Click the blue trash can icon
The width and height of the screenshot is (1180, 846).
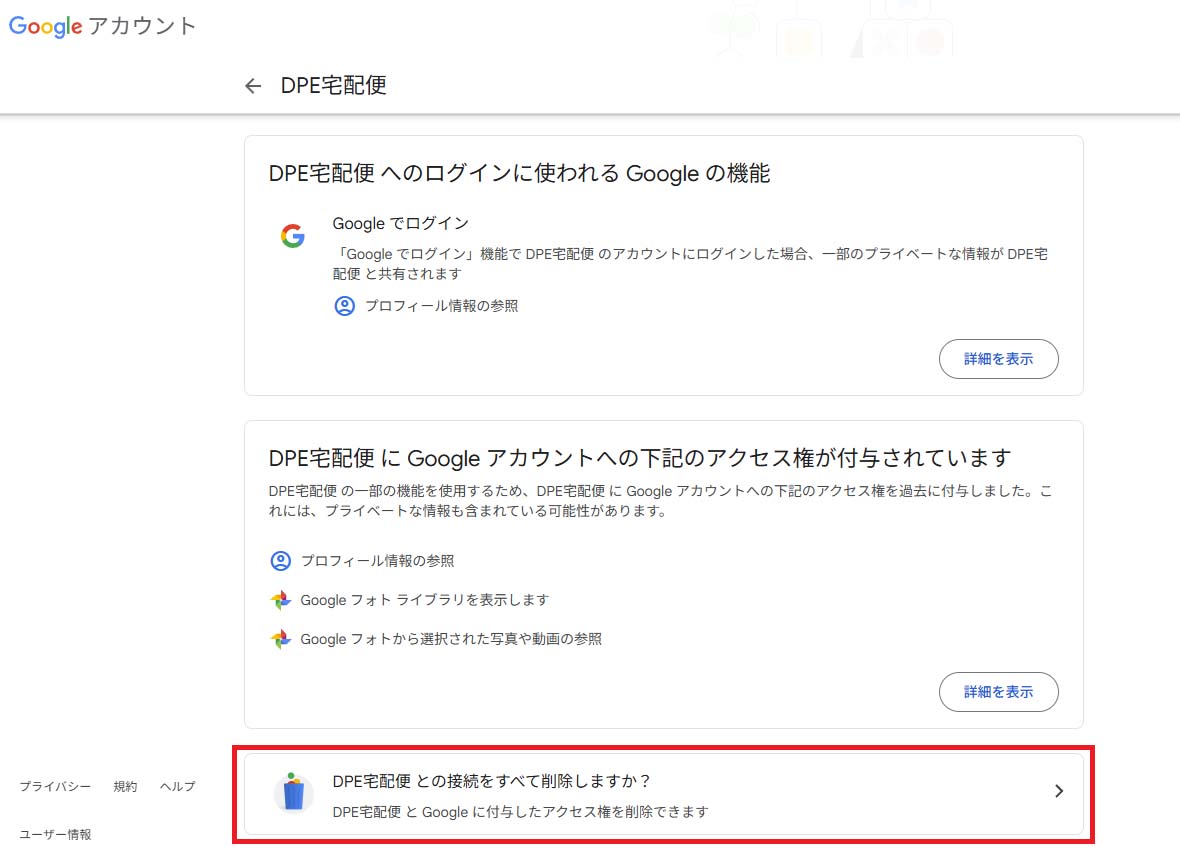[x=293, y=793]
